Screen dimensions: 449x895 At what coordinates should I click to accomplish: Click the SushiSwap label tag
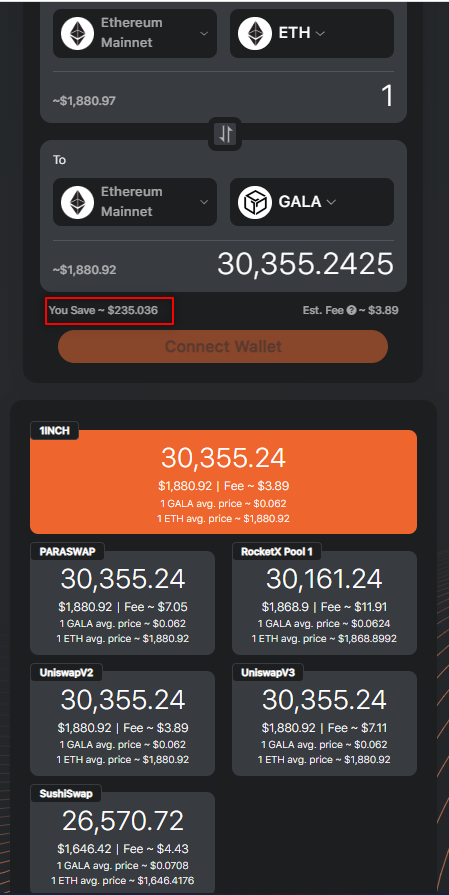pos(66,793)
